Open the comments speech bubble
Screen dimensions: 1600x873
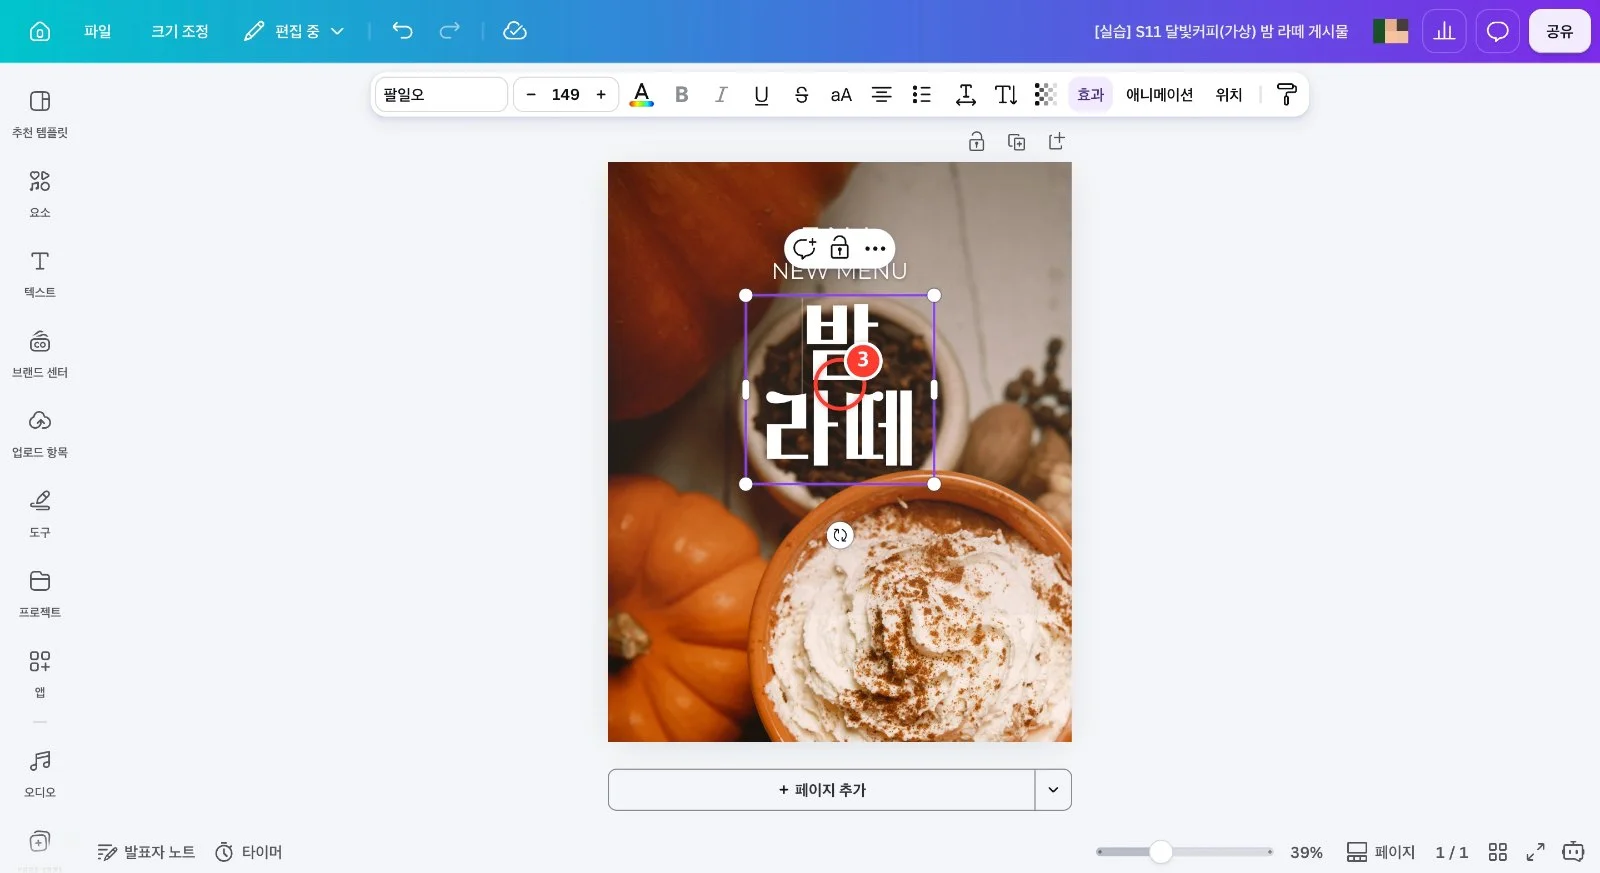pos(1497,31)
